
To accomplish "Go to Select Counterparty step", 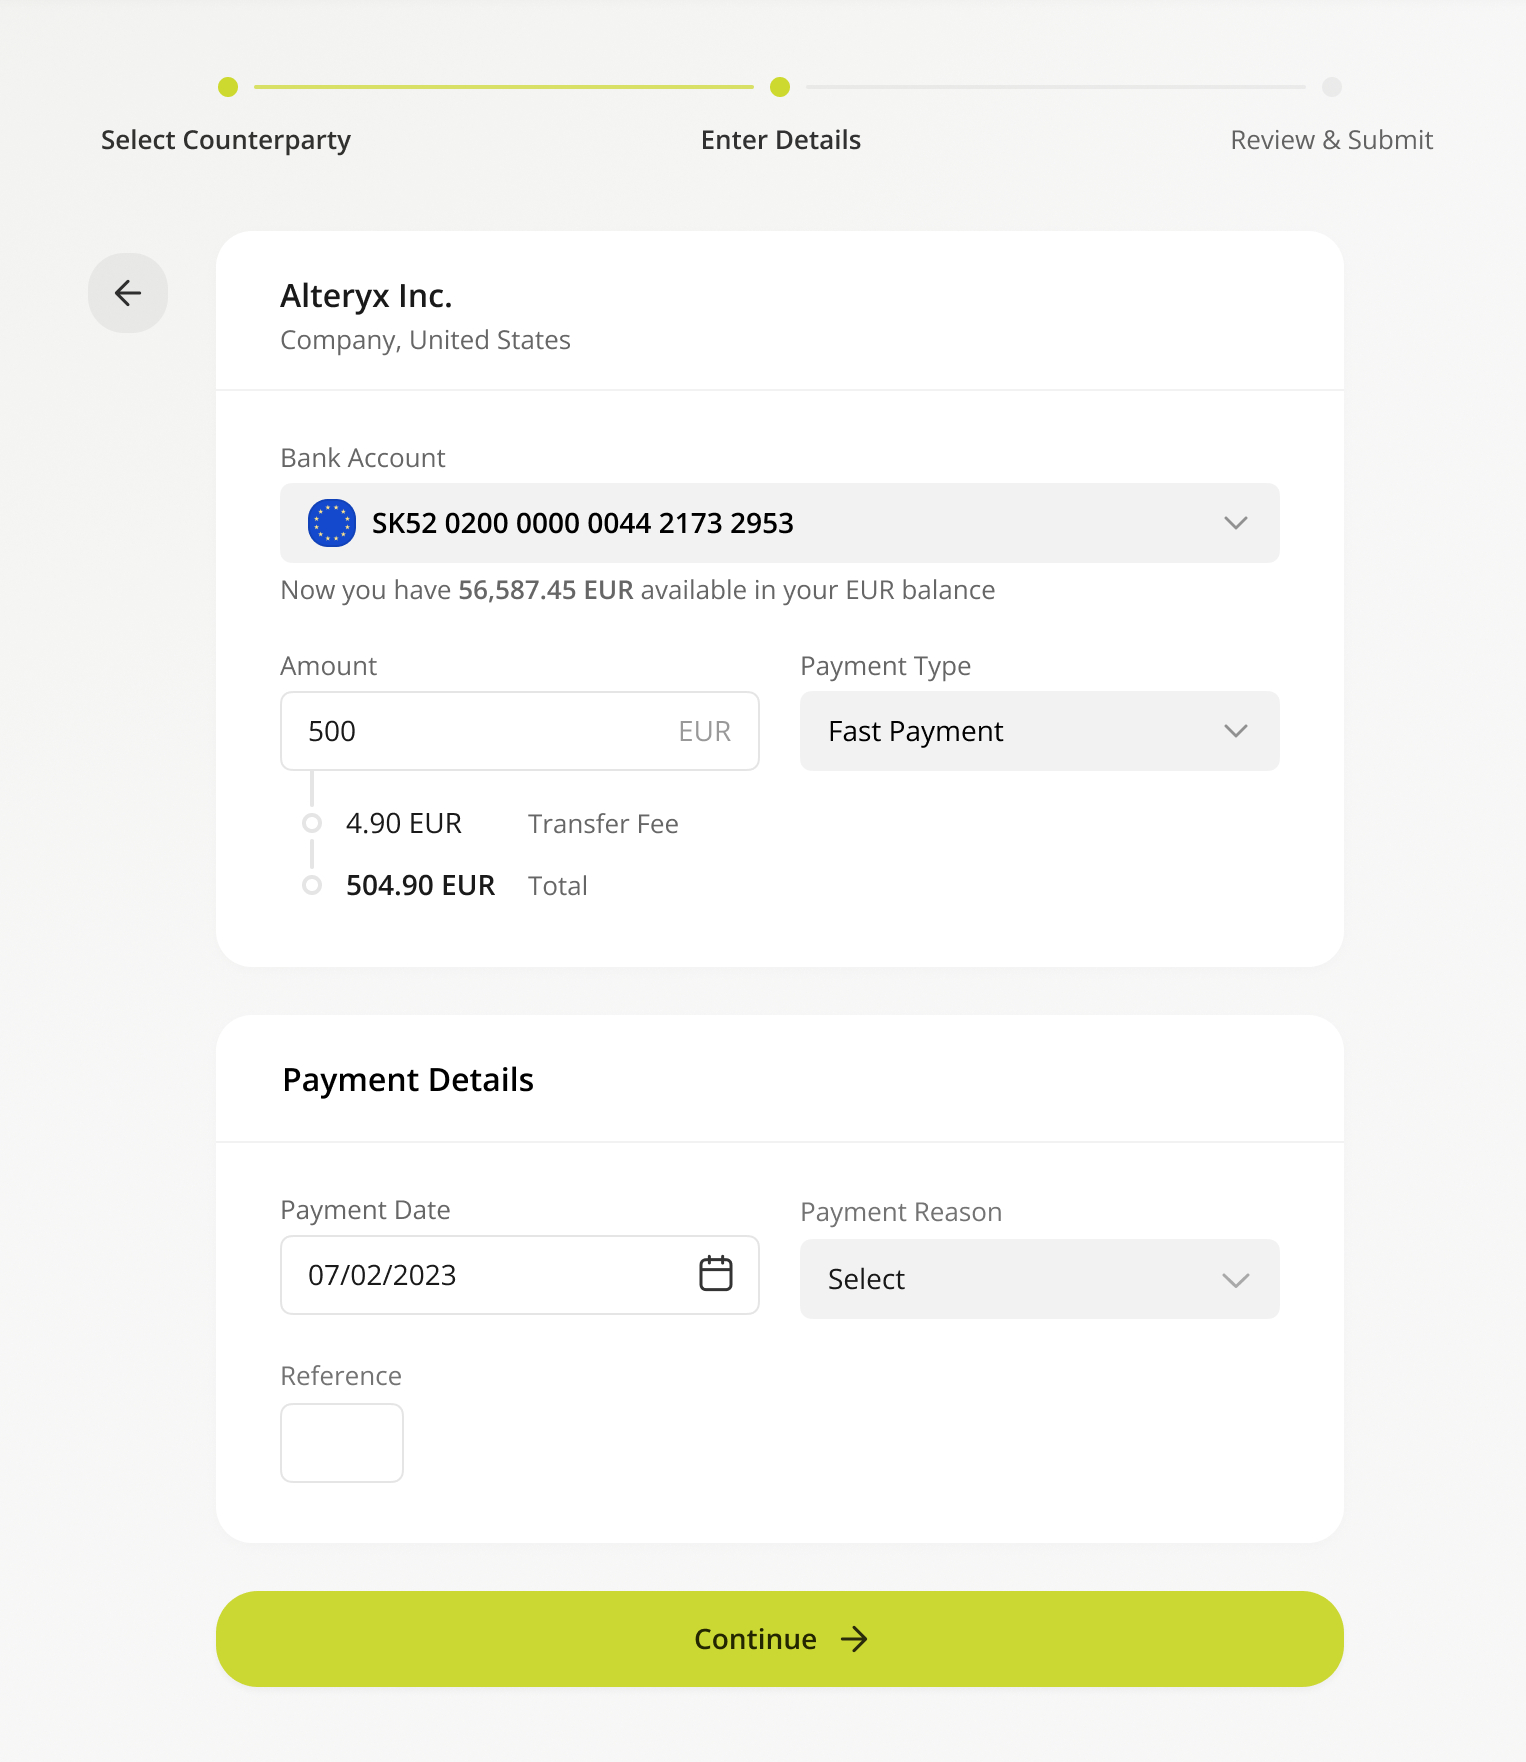I will (x=226, y=140).
